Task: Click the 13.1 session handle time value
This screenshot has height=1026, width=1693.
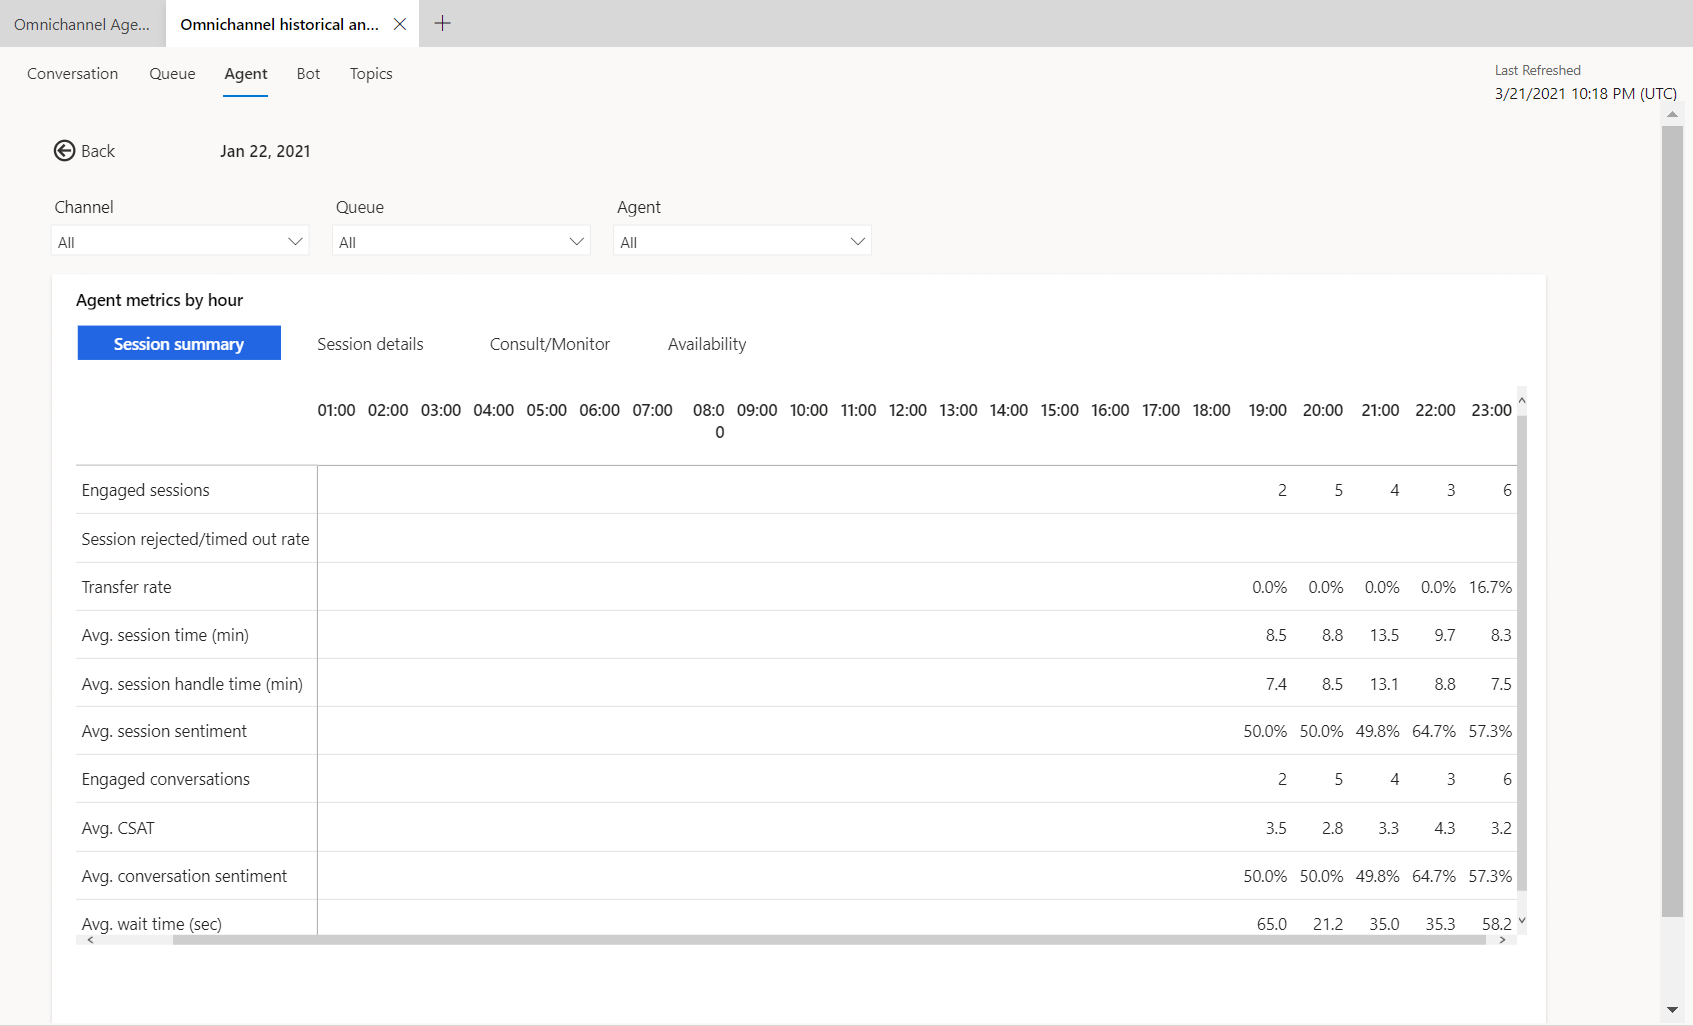Action: (1384, 684)
